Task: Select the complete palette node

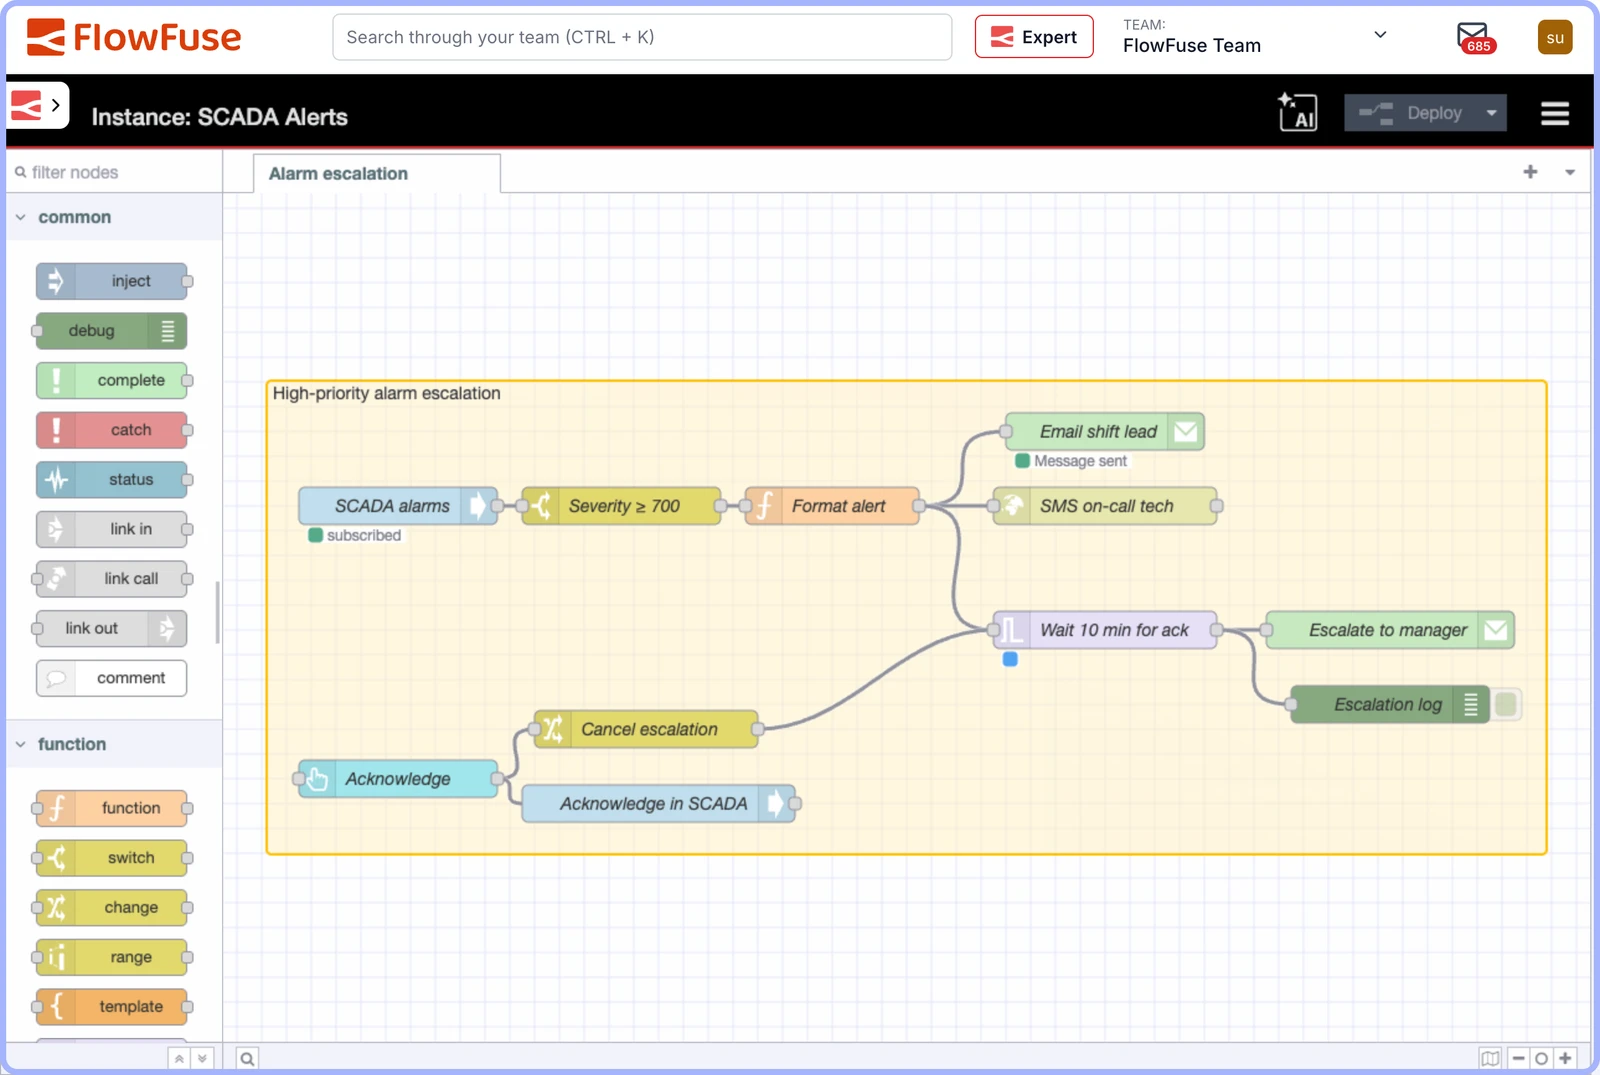Action: click(112, 380)
